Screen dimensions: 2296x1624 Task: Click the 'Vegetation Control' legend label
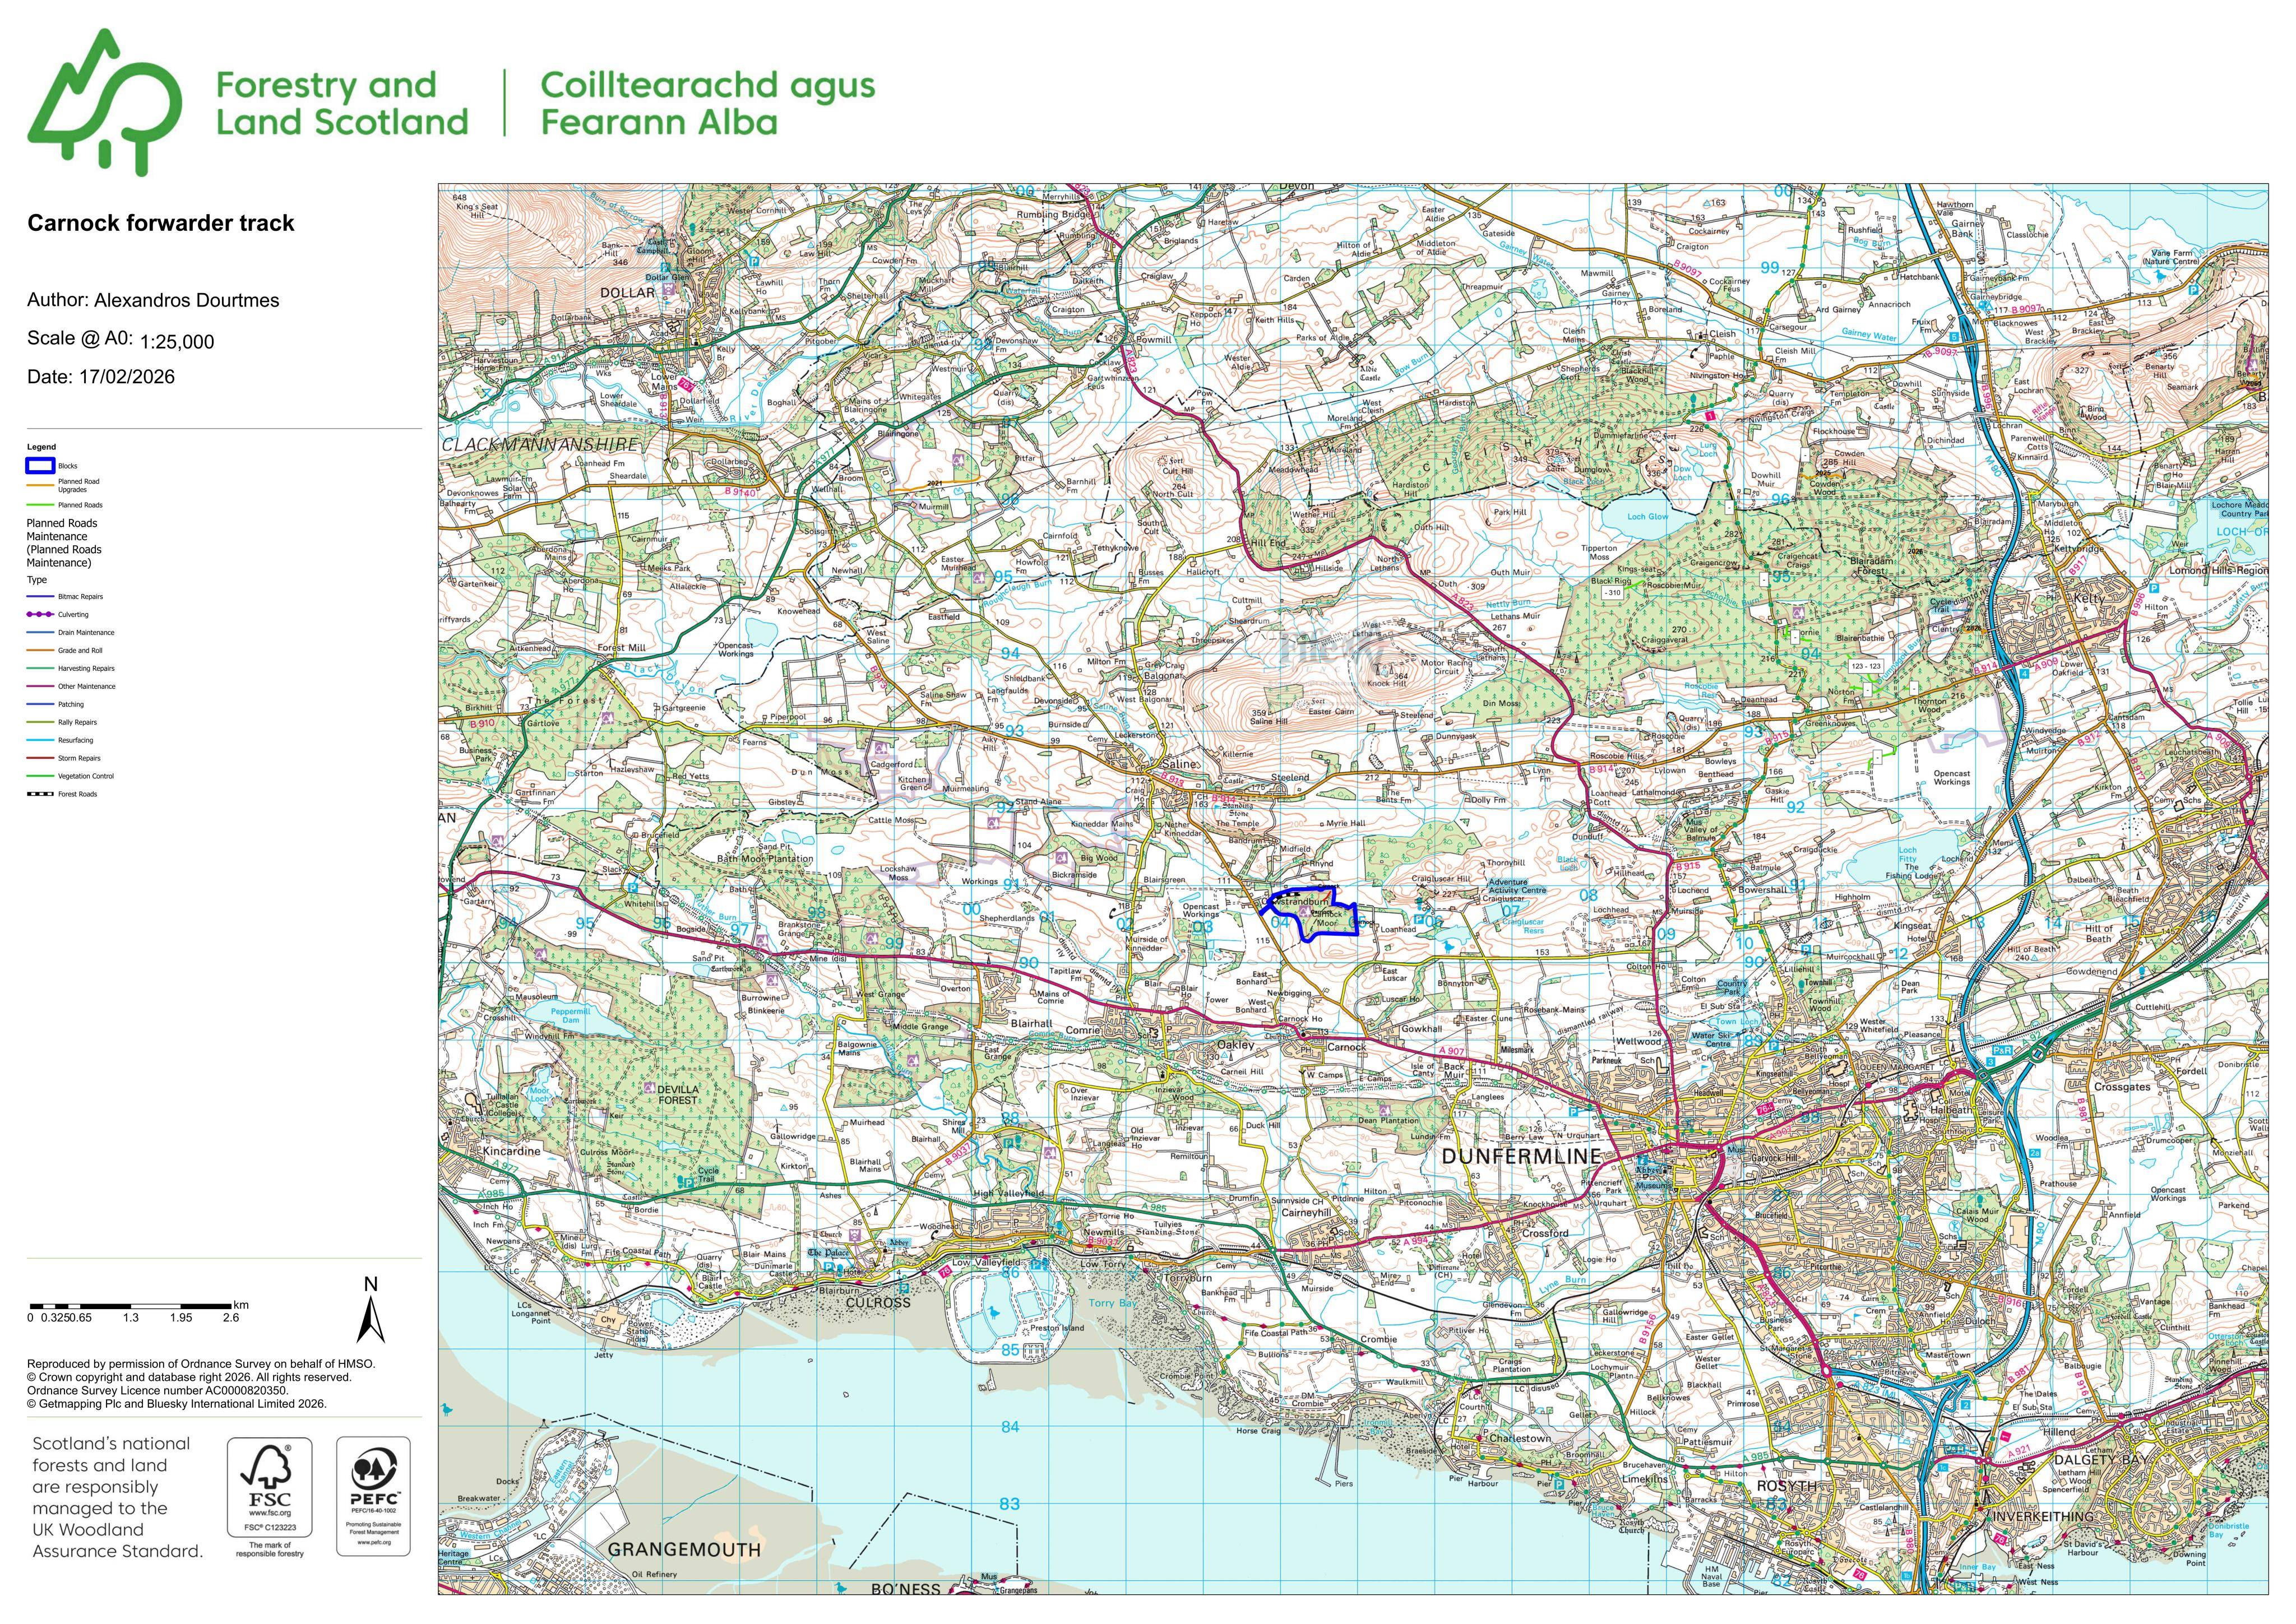[x=86, y=777]
